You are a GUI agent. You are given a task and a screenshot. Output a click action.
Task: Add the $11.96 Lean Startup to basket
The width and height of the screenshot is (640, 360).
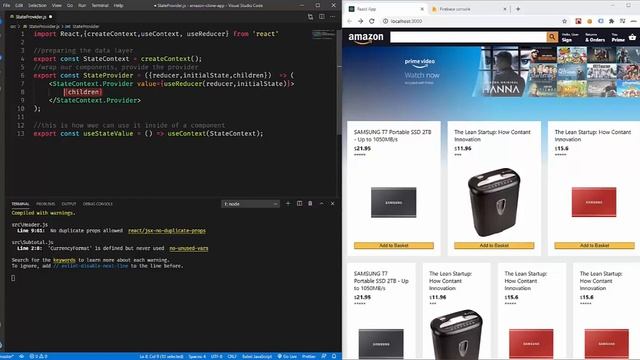point(494,245)
